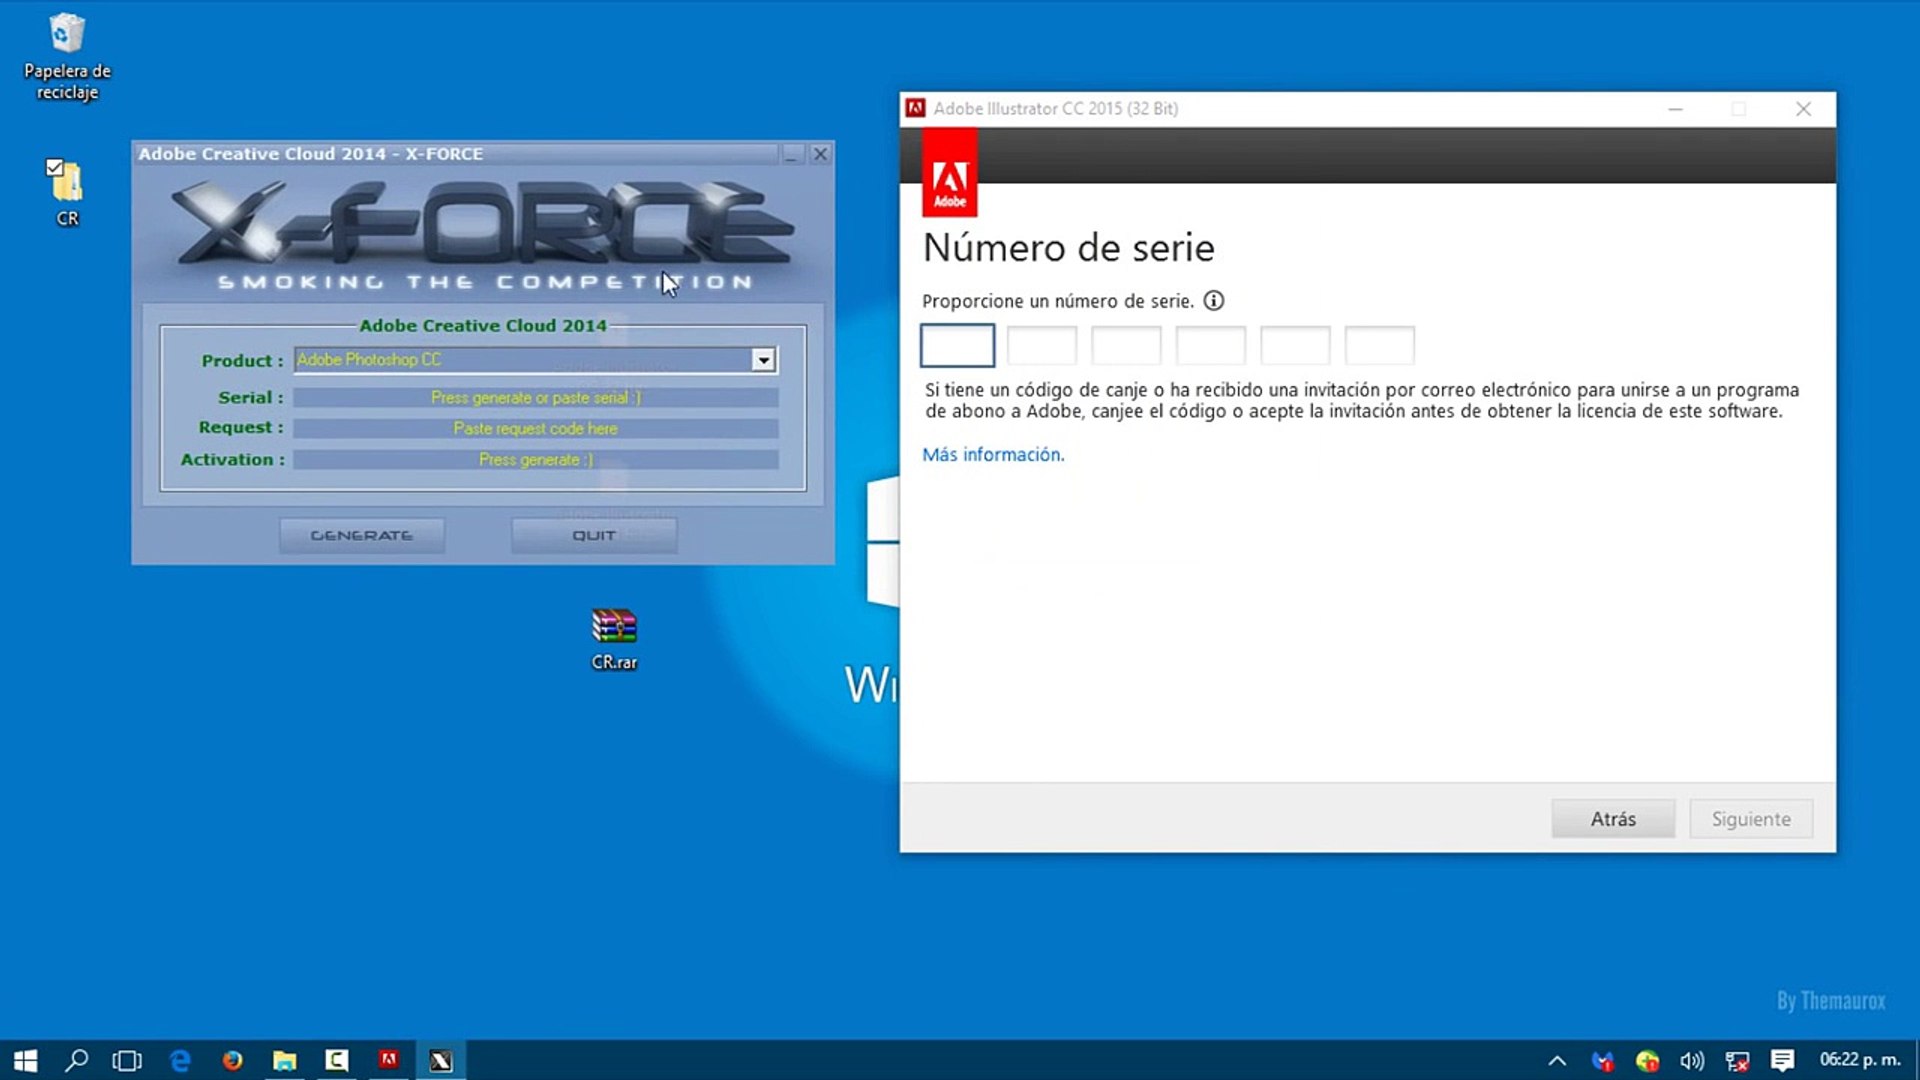1920x1080 pixels.
Task: Open the Windows Start menu
Action: (25, 1060)
